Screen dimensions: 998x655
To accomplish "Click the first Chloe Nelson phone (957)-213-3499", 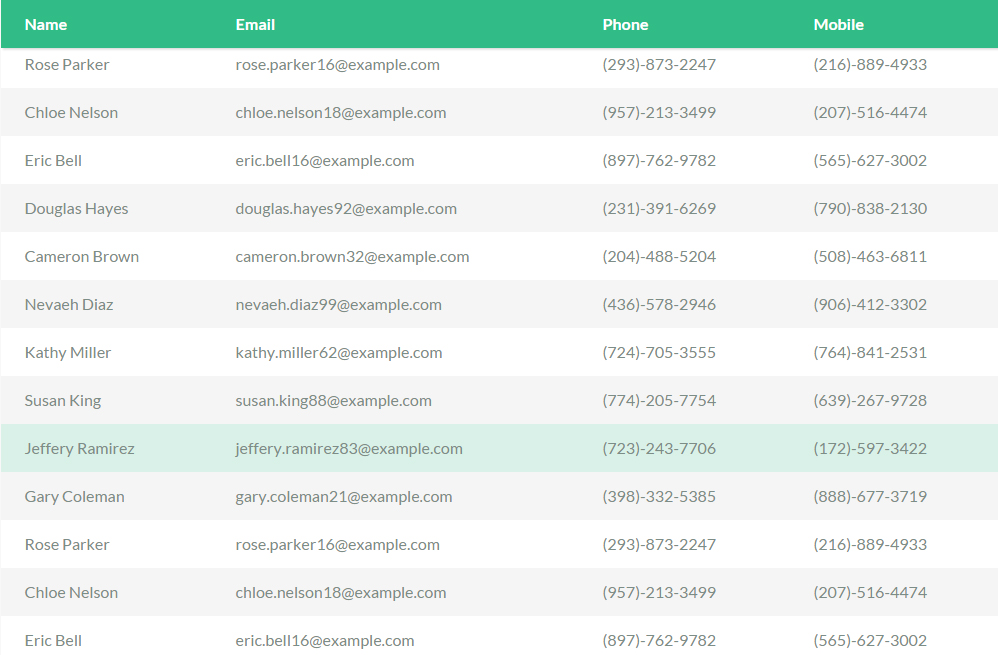I will [659, 113].
